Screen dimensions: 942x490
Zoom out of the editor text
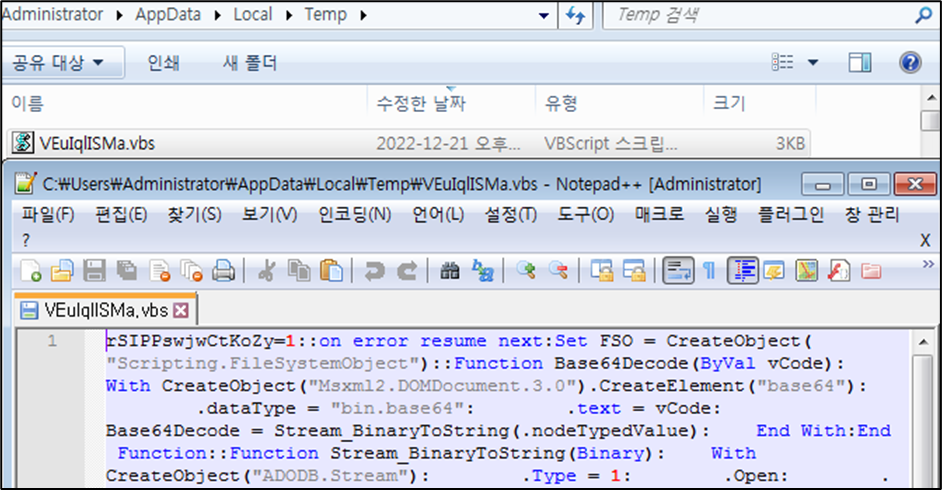pos(558,271)
